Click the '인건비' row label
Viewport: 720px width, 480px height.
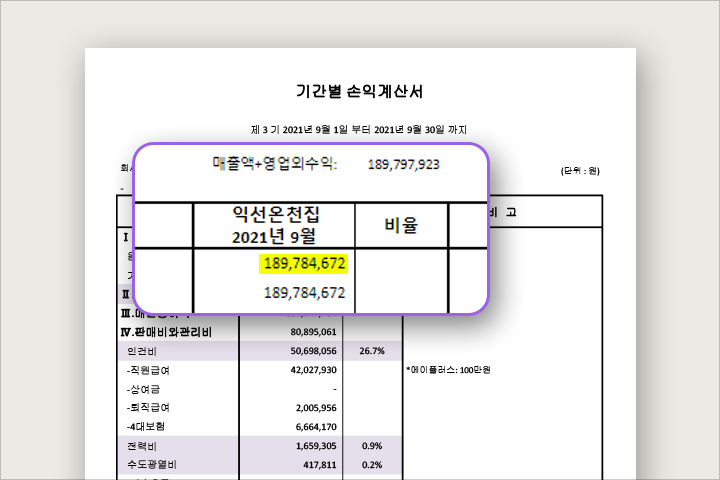[x=142, y=351]
